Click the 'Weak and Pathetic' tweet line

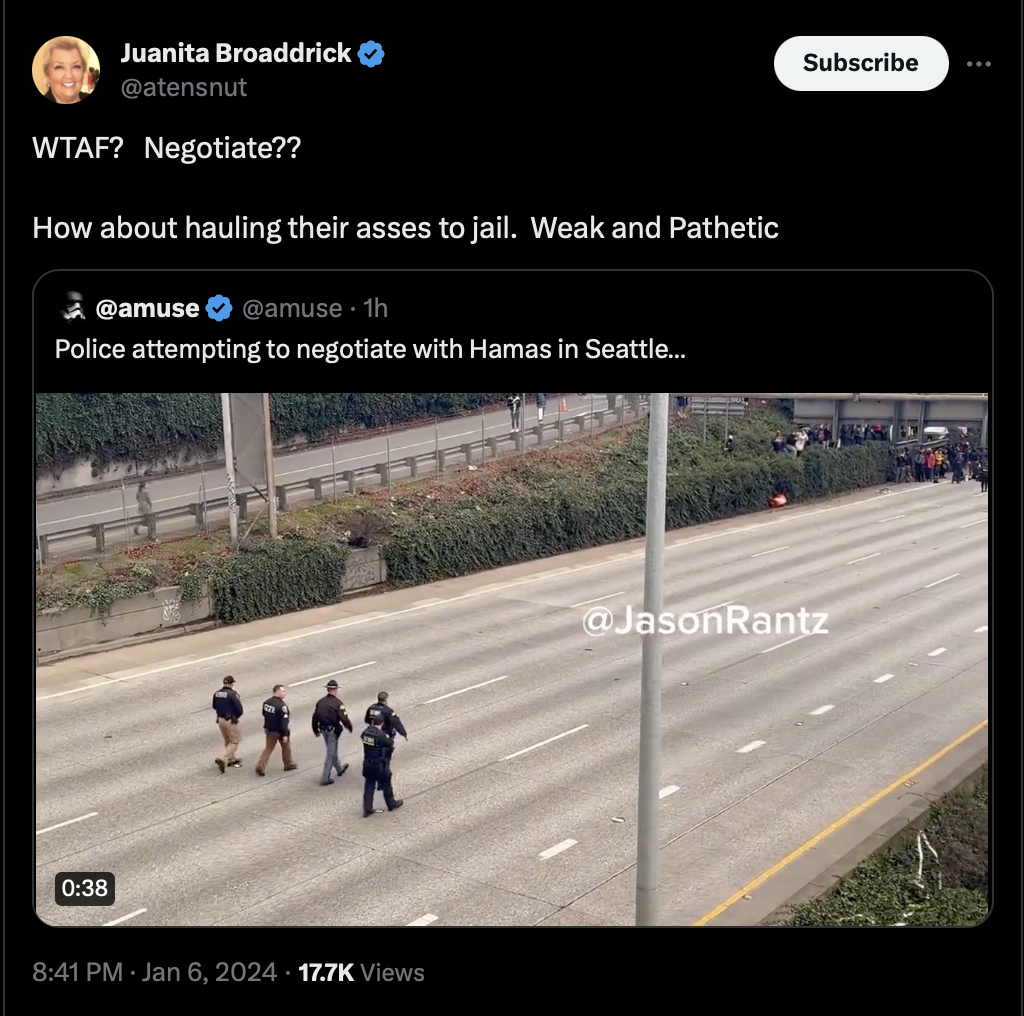click(x=406, y=228)
